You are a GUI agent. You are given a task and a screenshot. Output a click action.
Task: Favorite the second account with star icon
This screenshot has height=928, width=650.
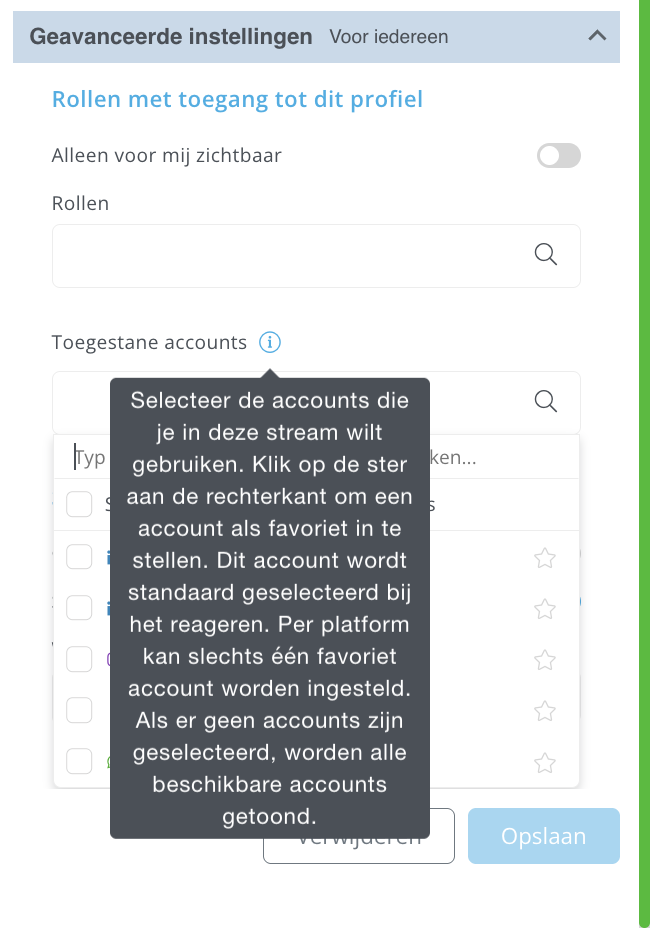point(545,608)
